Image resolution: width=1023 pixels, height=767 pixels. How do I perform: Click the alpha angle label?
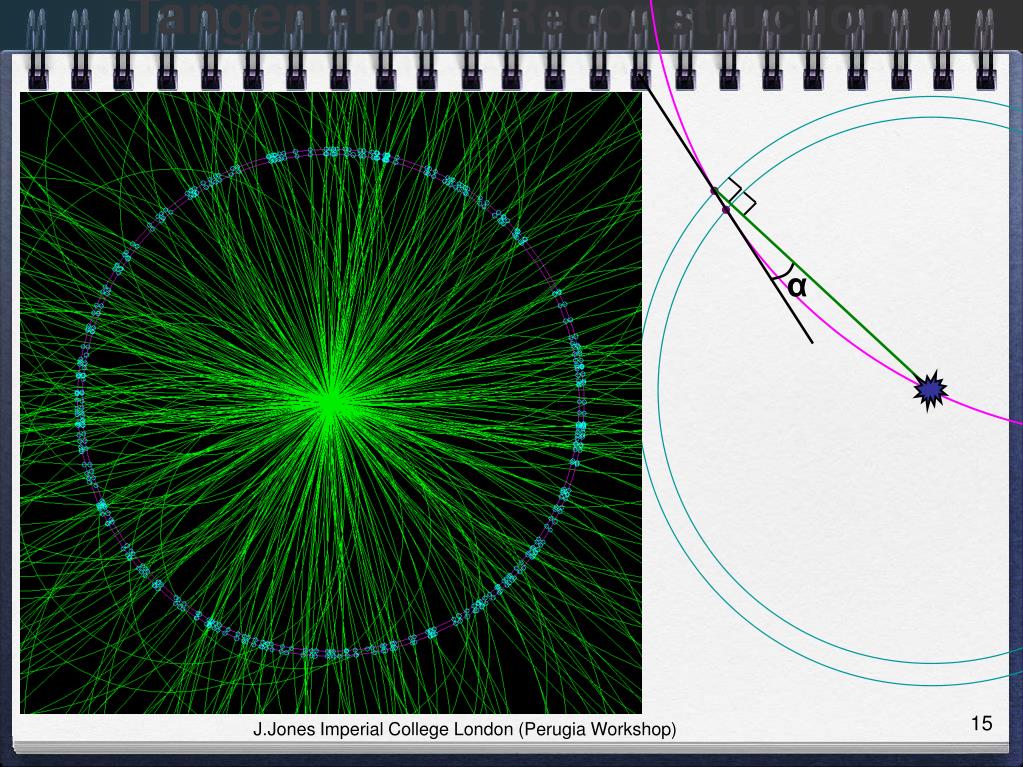coord(797,286)
